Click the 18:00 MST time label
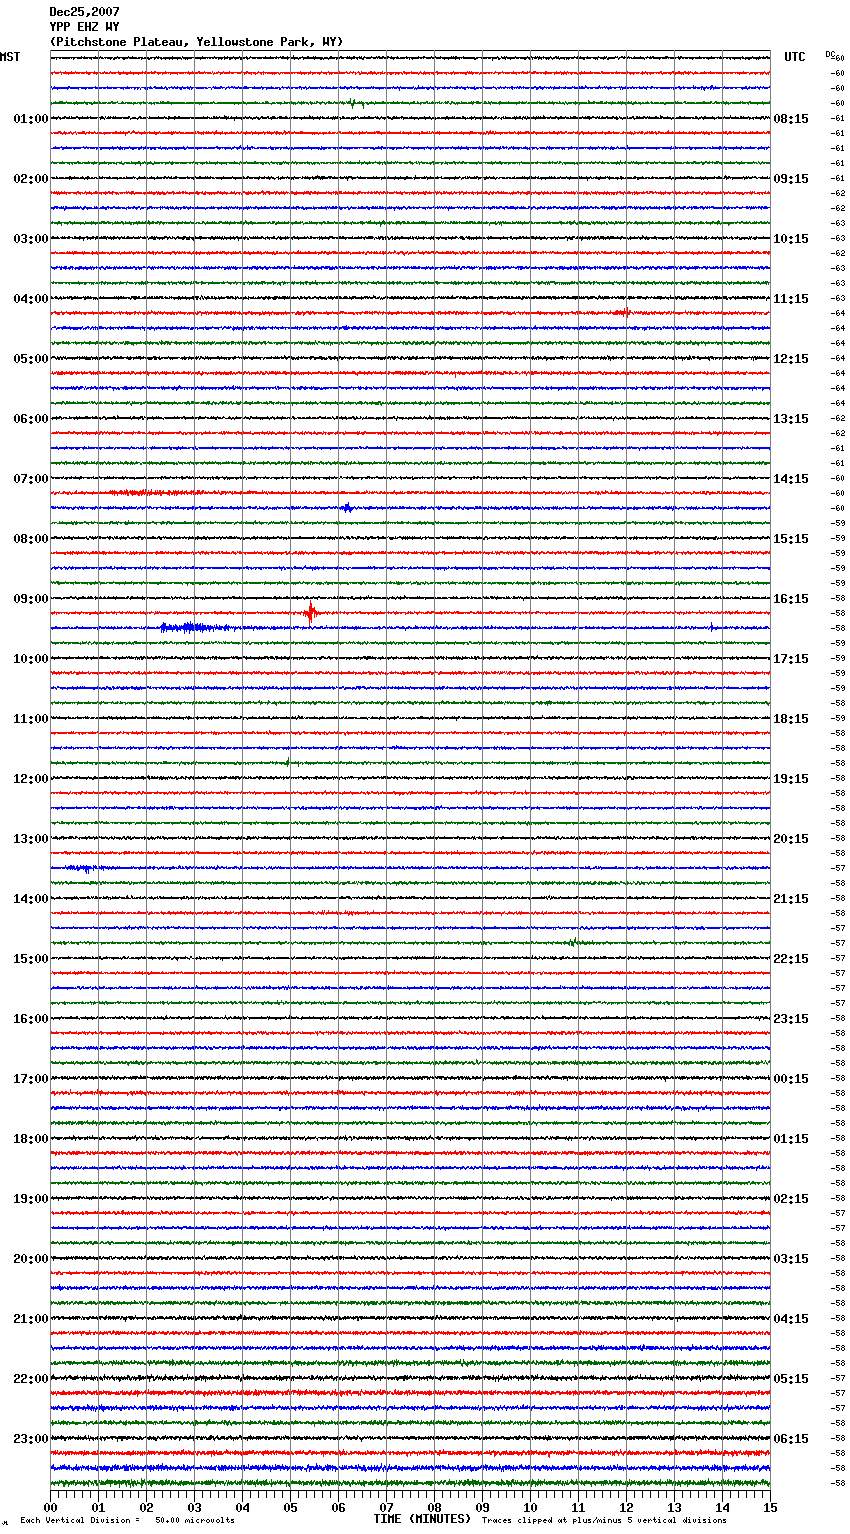Screen dimensions: 850x1534 click(31, 1139)
